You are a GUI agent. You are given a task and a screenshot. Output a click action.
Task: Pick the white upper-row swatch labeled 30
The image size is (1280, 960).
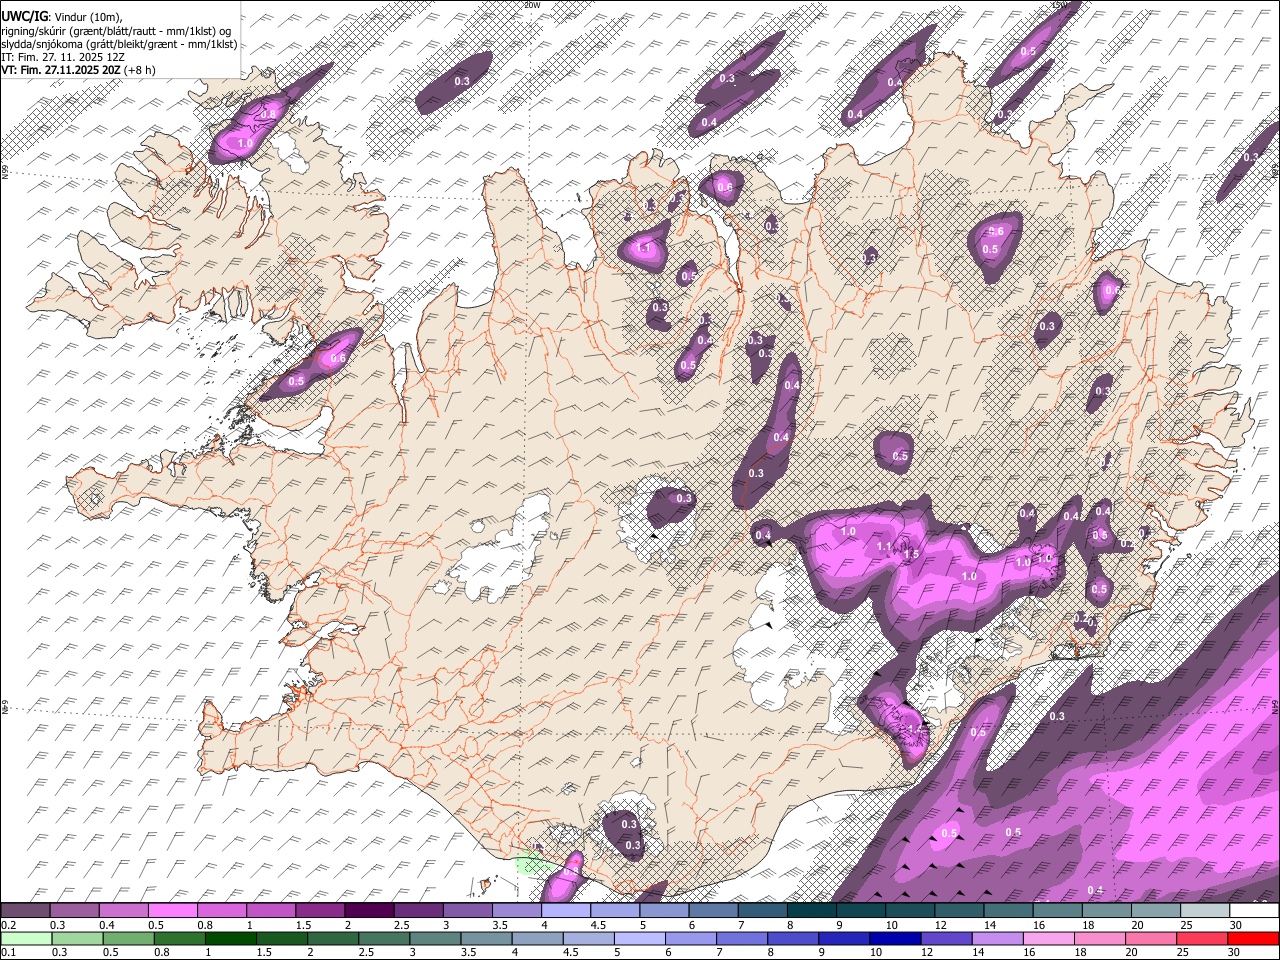pyautogui.click(x=1255, y=911)
